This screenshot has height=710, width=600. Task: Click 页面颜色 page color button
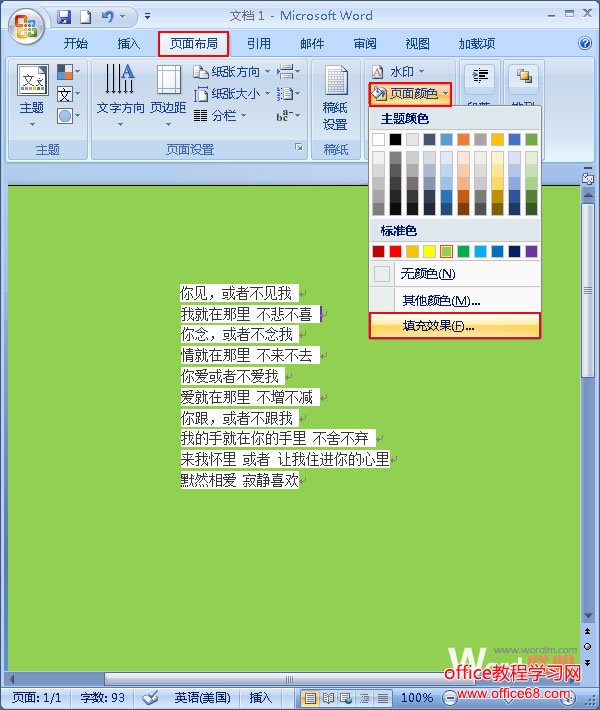410,94
